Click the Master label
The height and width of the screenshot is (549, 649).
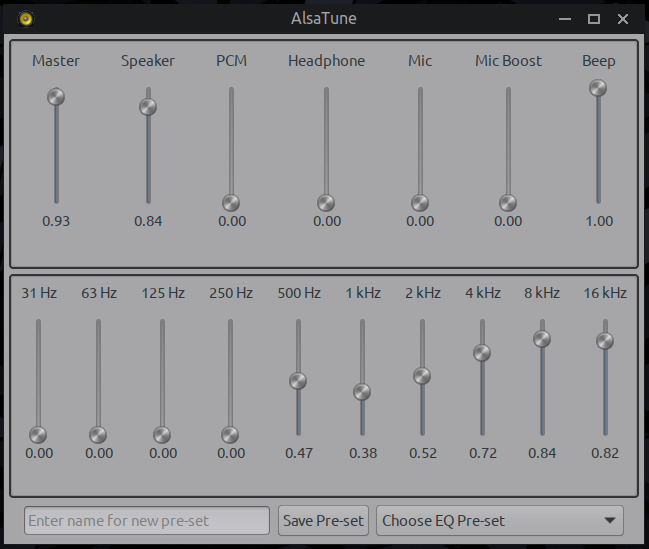[x=56, y=61]
